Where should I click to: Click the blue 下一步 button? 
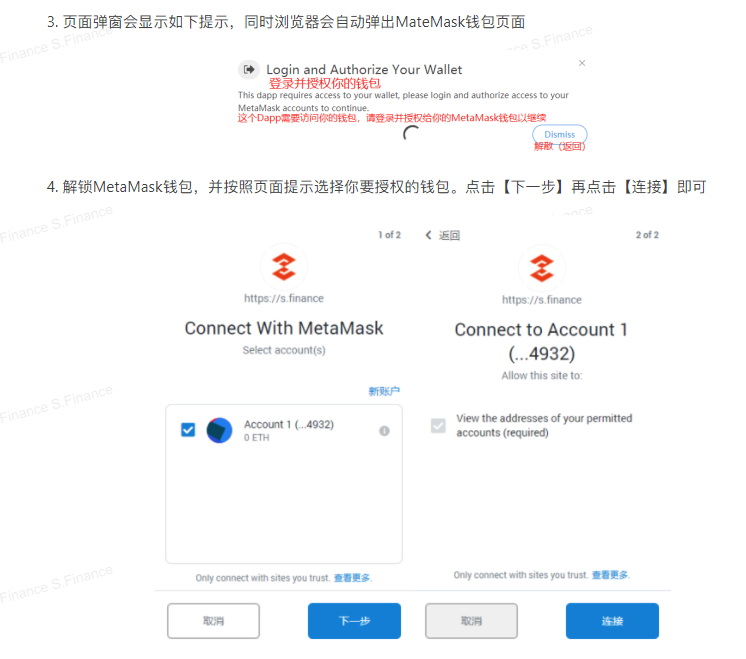coord(354,621)
